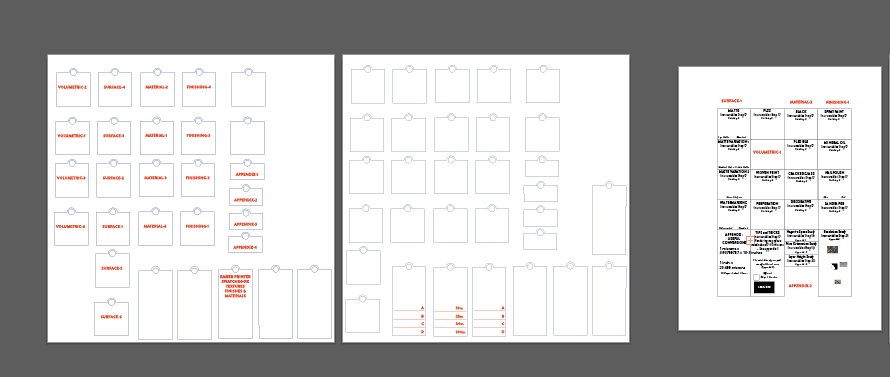
Task: Select the MATERIAL-4 tag label
Action: 155,227
